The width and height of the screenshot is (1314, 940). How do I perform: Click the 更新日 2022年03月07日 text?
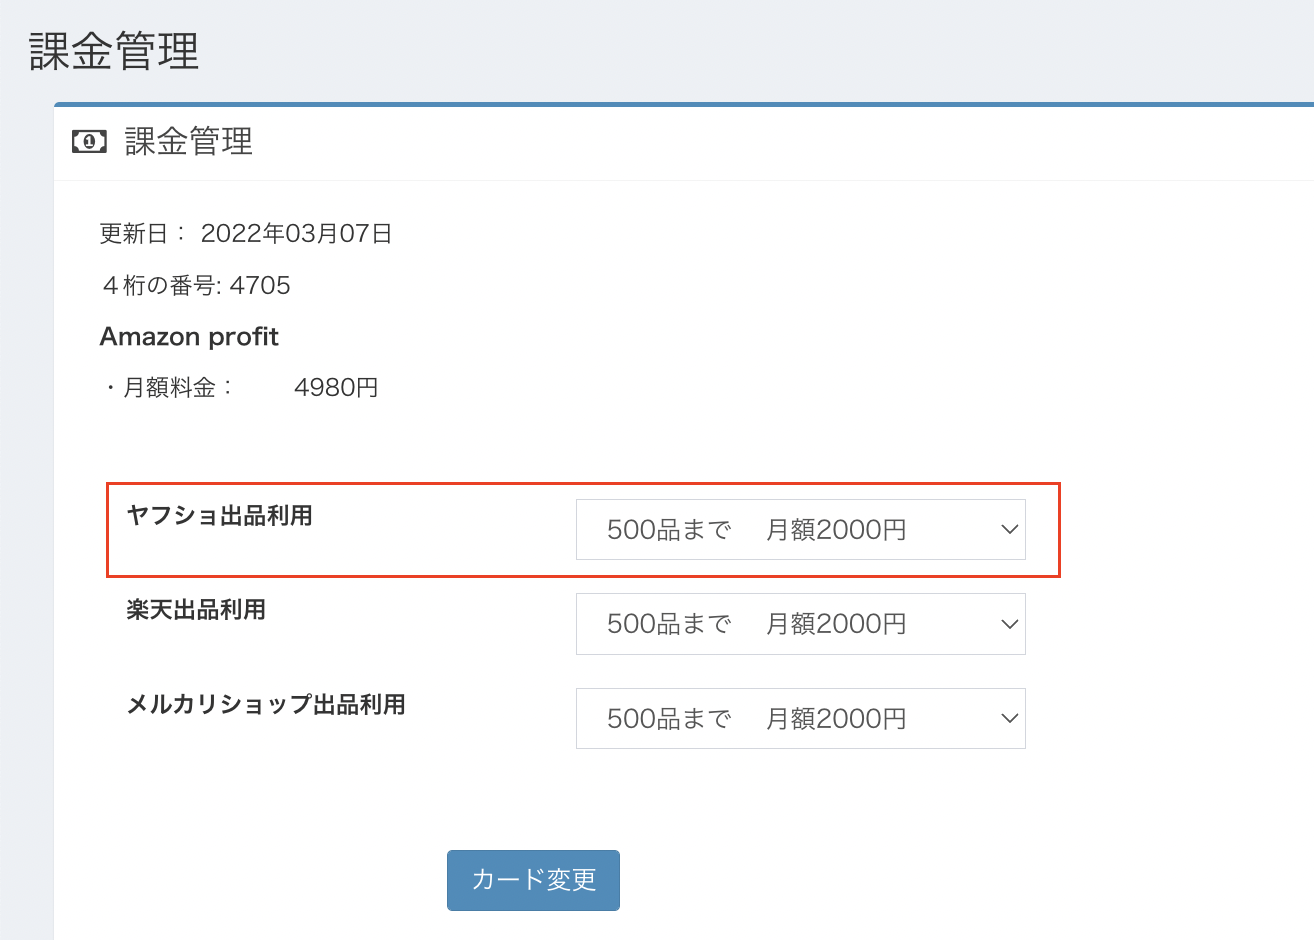tap(246, 234)
